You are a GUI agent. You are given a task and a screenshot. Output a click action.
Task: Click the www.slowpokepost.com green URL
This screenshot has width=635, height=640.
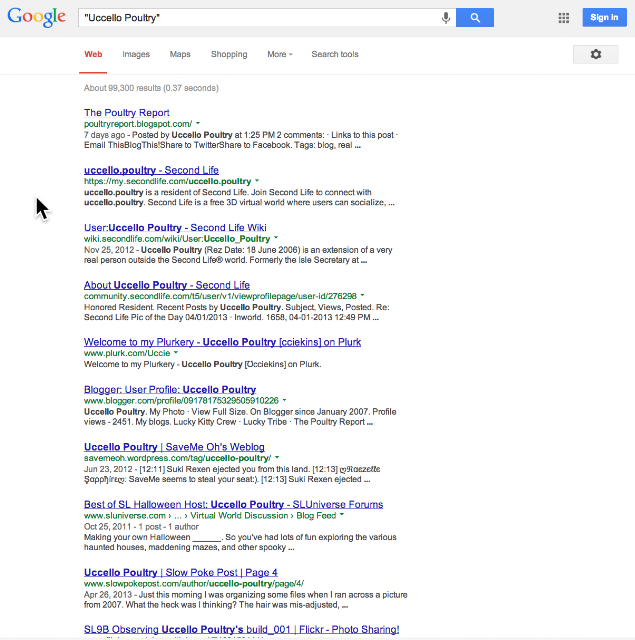point(194,584)
